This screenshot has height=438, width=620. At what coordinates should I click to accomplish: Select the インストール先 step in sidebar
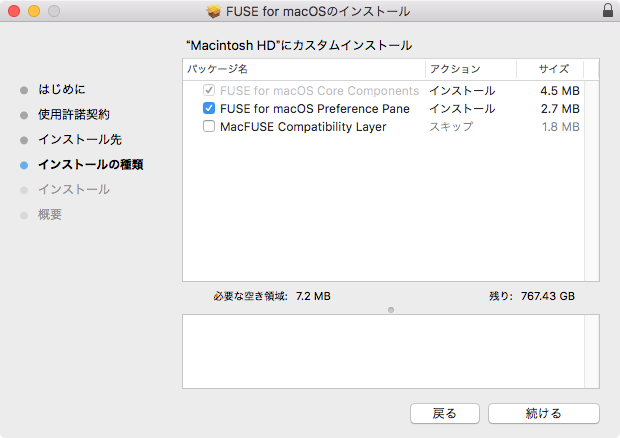pyautogui.click(x=80, y=140)
